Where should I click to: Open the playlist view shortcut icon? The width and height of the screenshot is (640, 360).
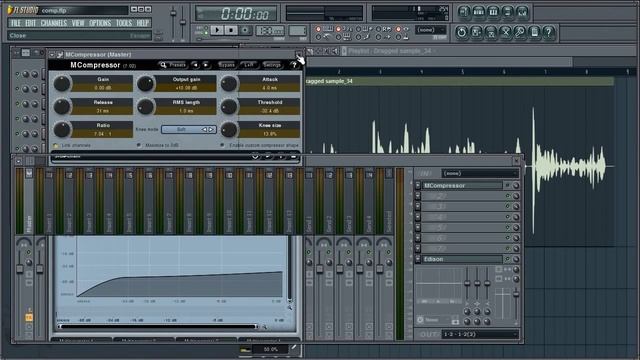464,12
